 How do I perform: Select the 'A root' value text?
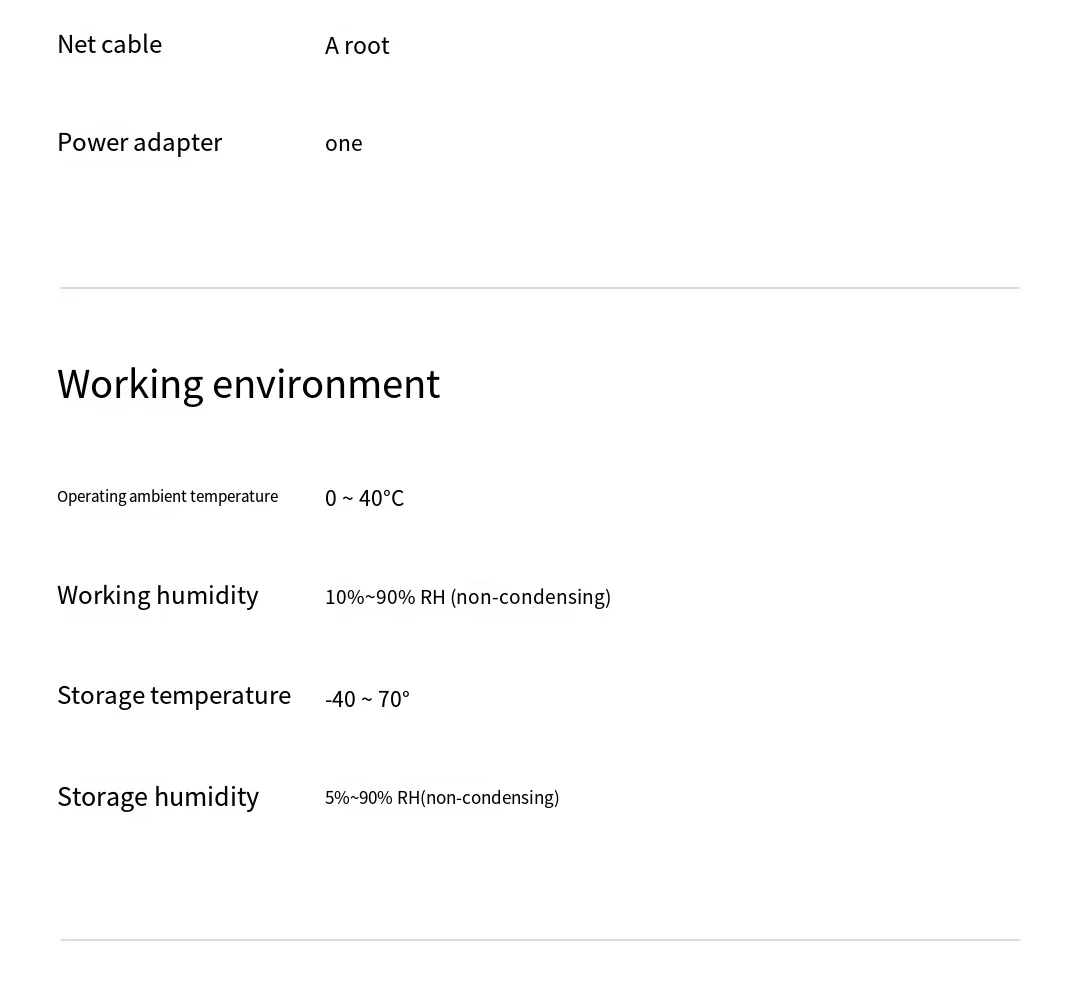point(357,46)
